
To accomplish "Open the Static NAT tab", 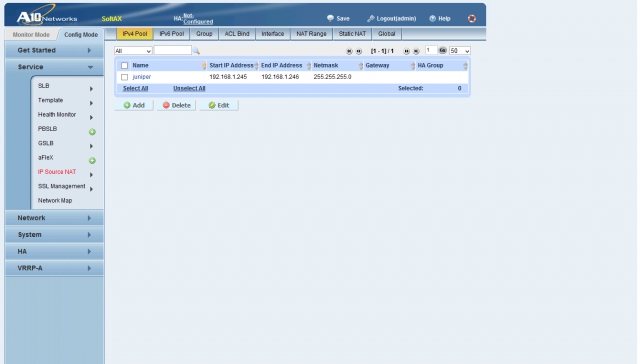I will coord(352,34).
